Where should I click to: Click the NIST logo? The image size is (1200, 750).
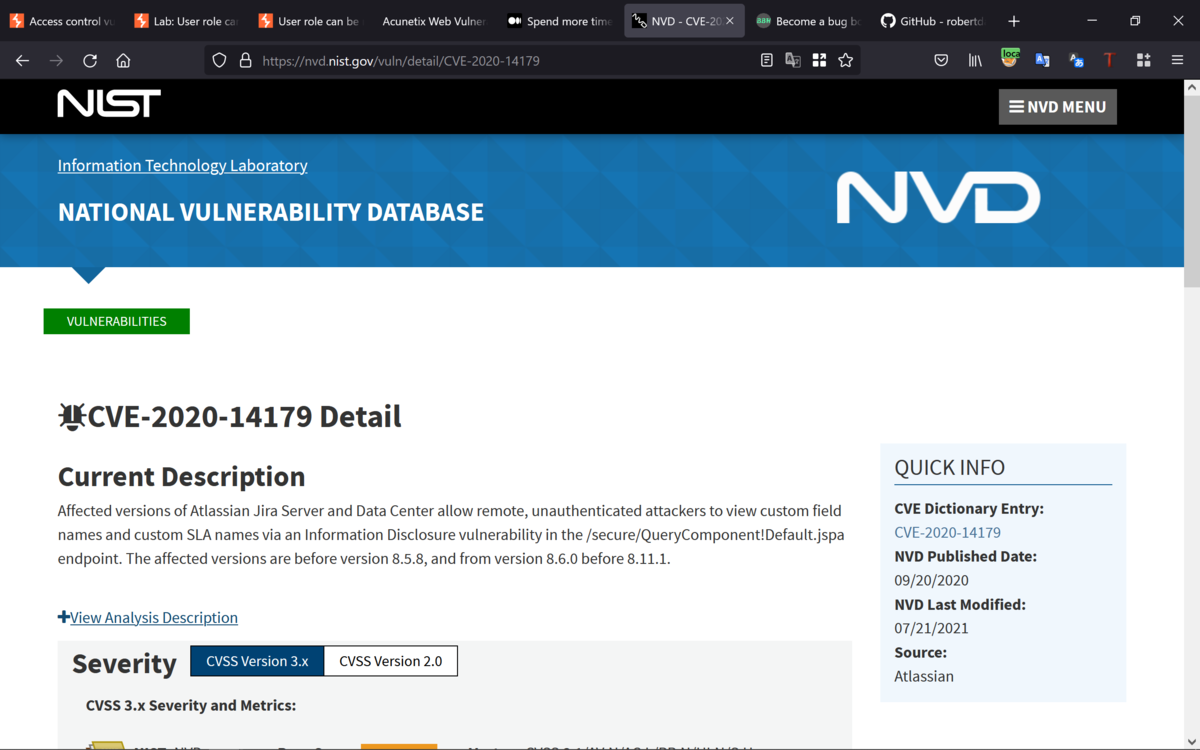pos(109,104)
